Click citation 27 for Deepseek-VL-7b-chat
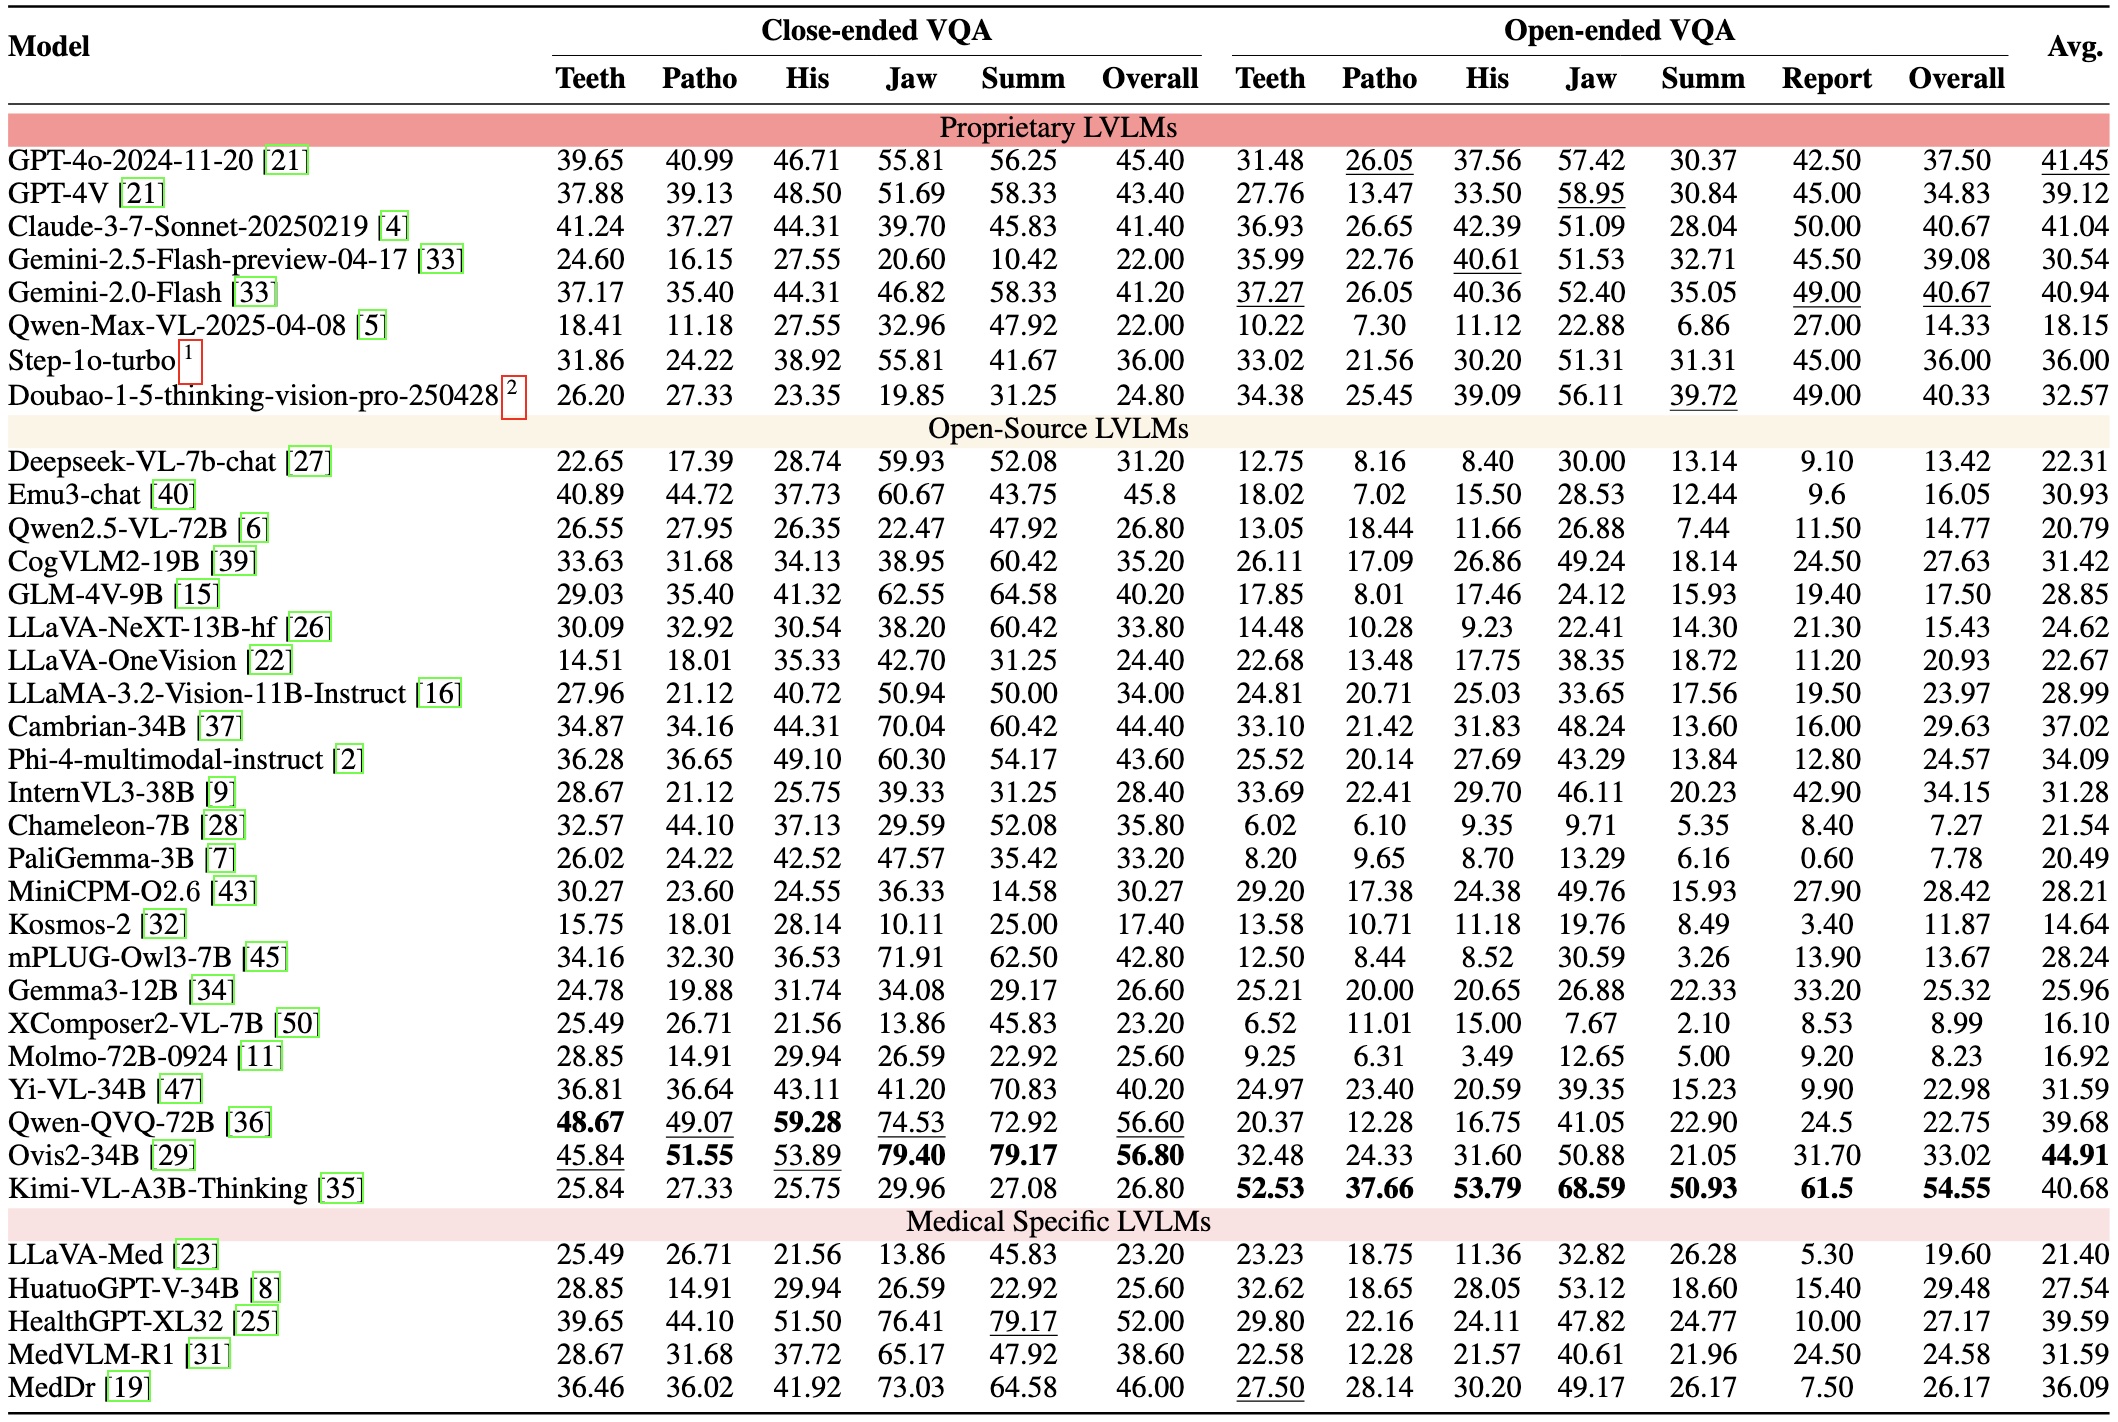 [308, 462]
